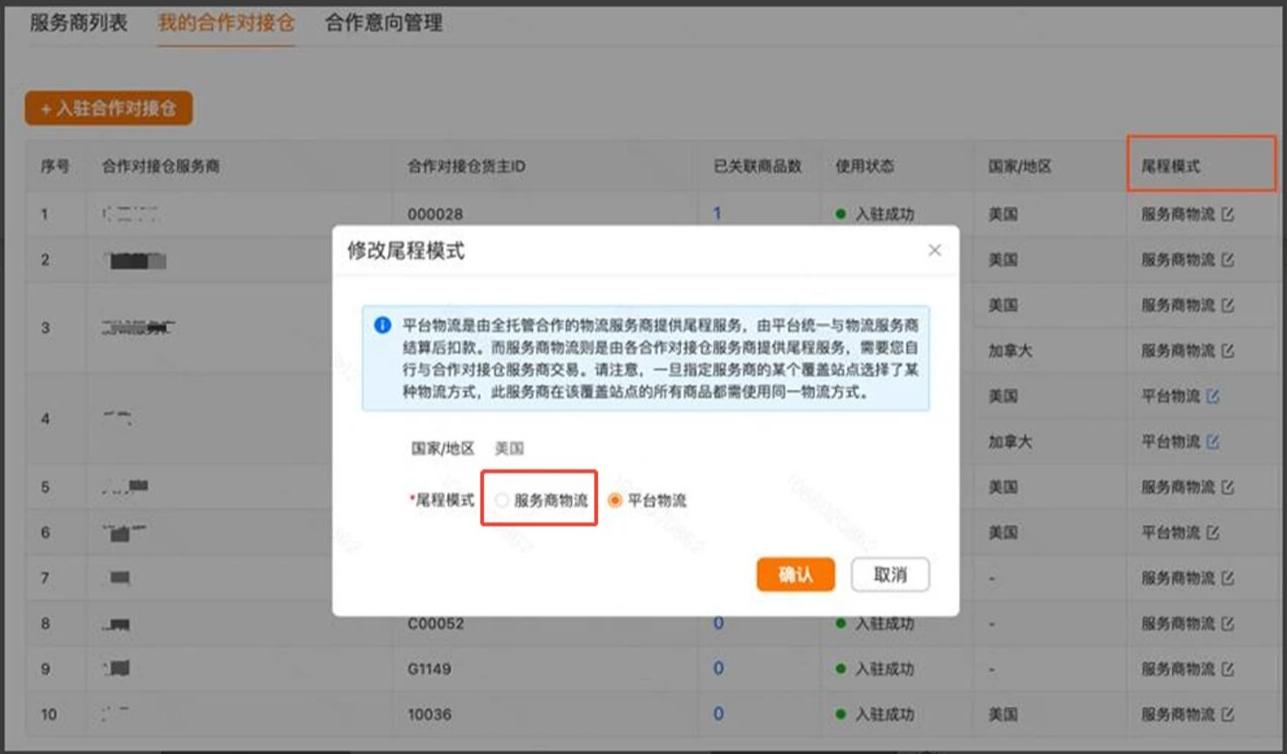
Task: 点击入驻合作对接仓按钮
Action: [x=108, y=108]
